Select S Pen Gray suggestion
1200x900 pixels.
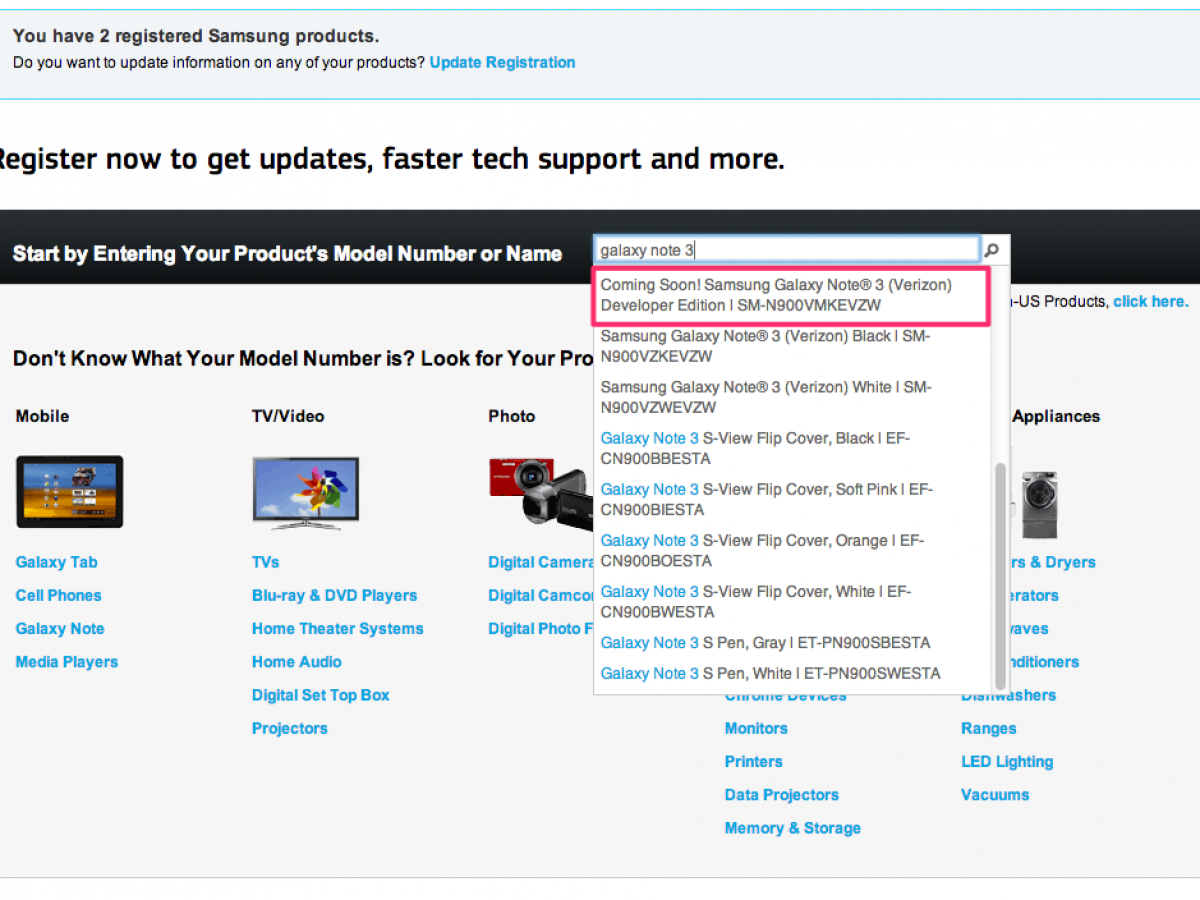[x=765, y=642]
